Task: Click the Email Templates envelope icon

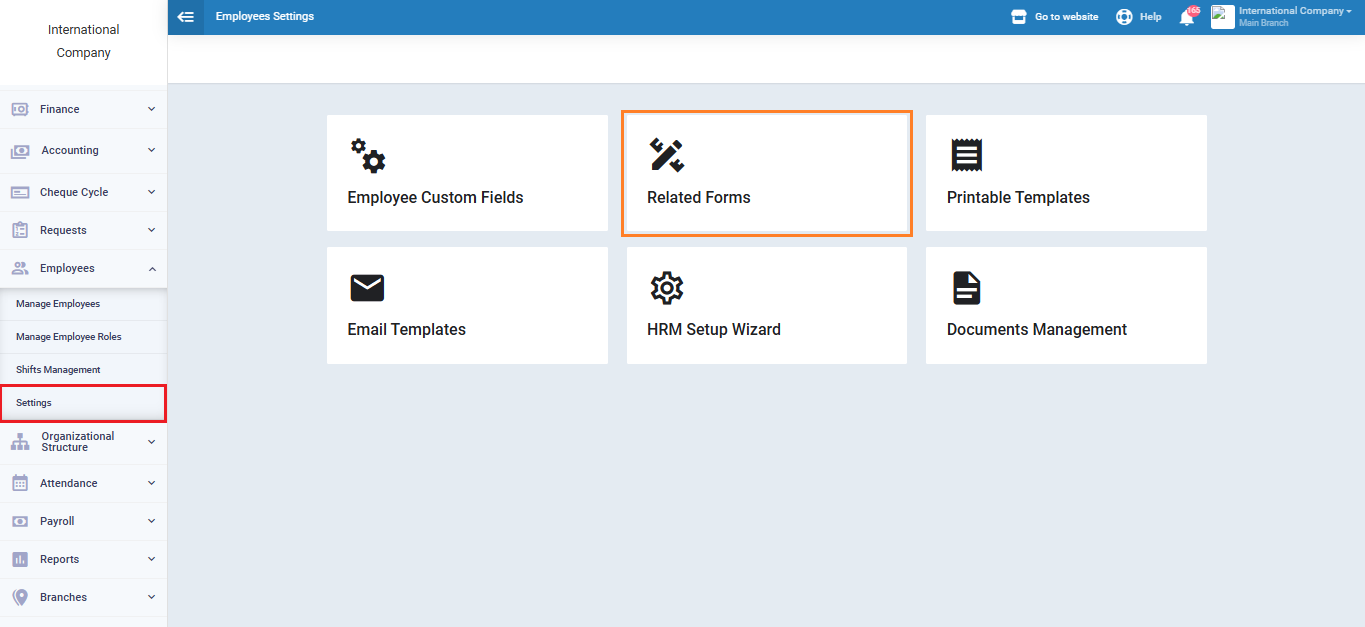Action: pos(367,288)
